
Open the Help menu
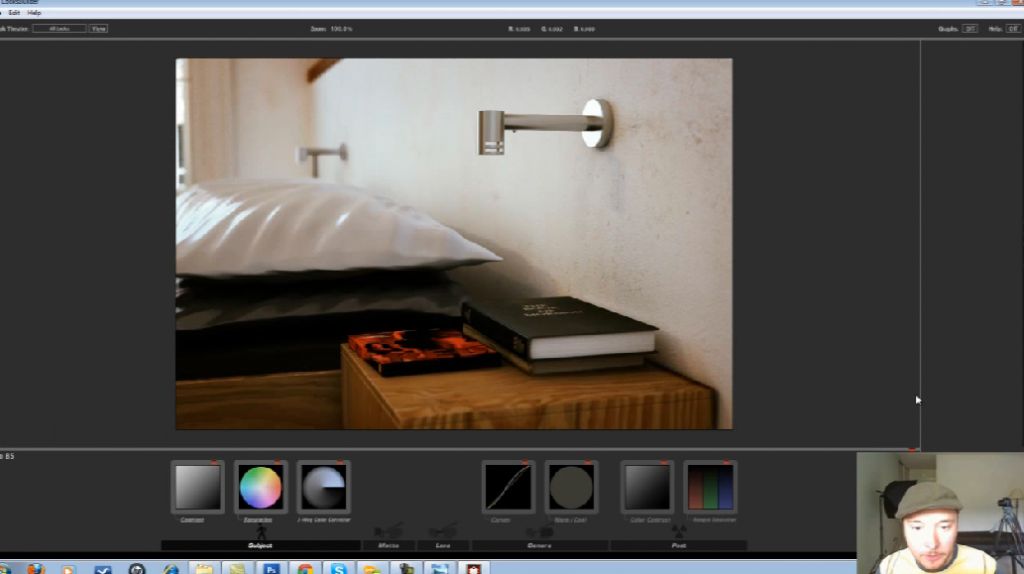coord(34,12)
